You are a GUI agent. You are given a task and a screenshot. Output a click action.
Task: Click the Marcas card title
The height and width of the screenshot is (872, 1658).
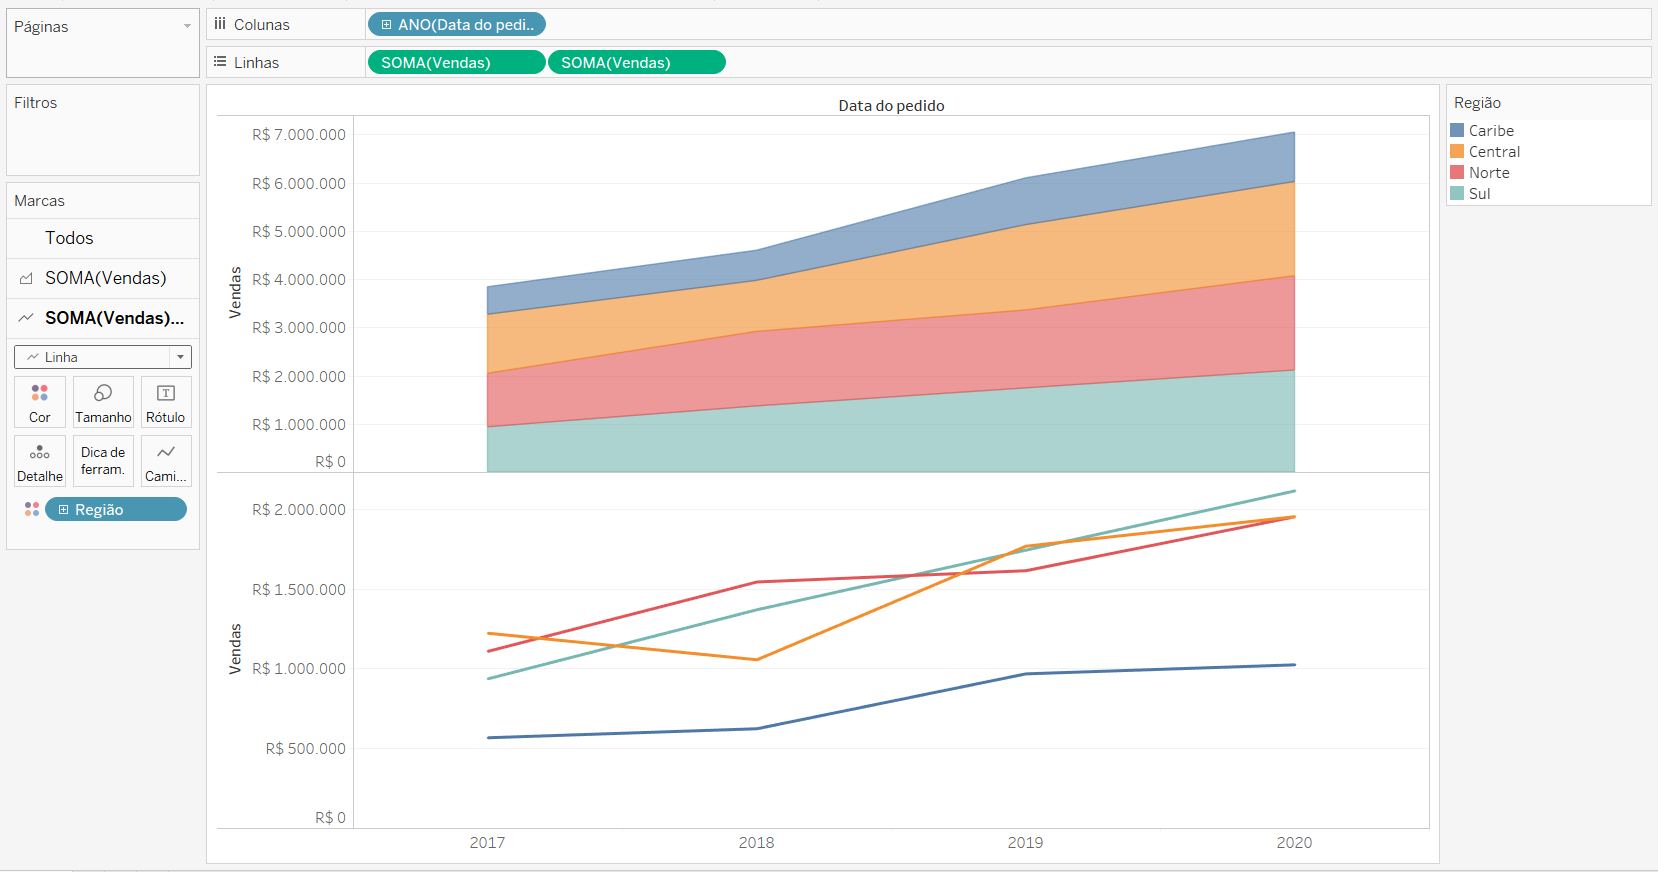tap(39, 201)
